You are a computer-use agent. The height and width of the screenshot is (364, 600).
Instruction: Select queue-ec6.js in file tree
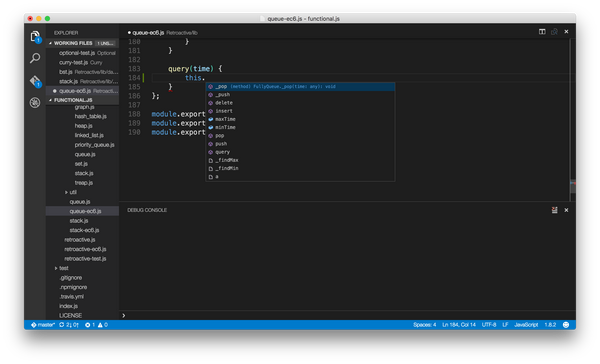pyautogui.click(x=82, y=211)
